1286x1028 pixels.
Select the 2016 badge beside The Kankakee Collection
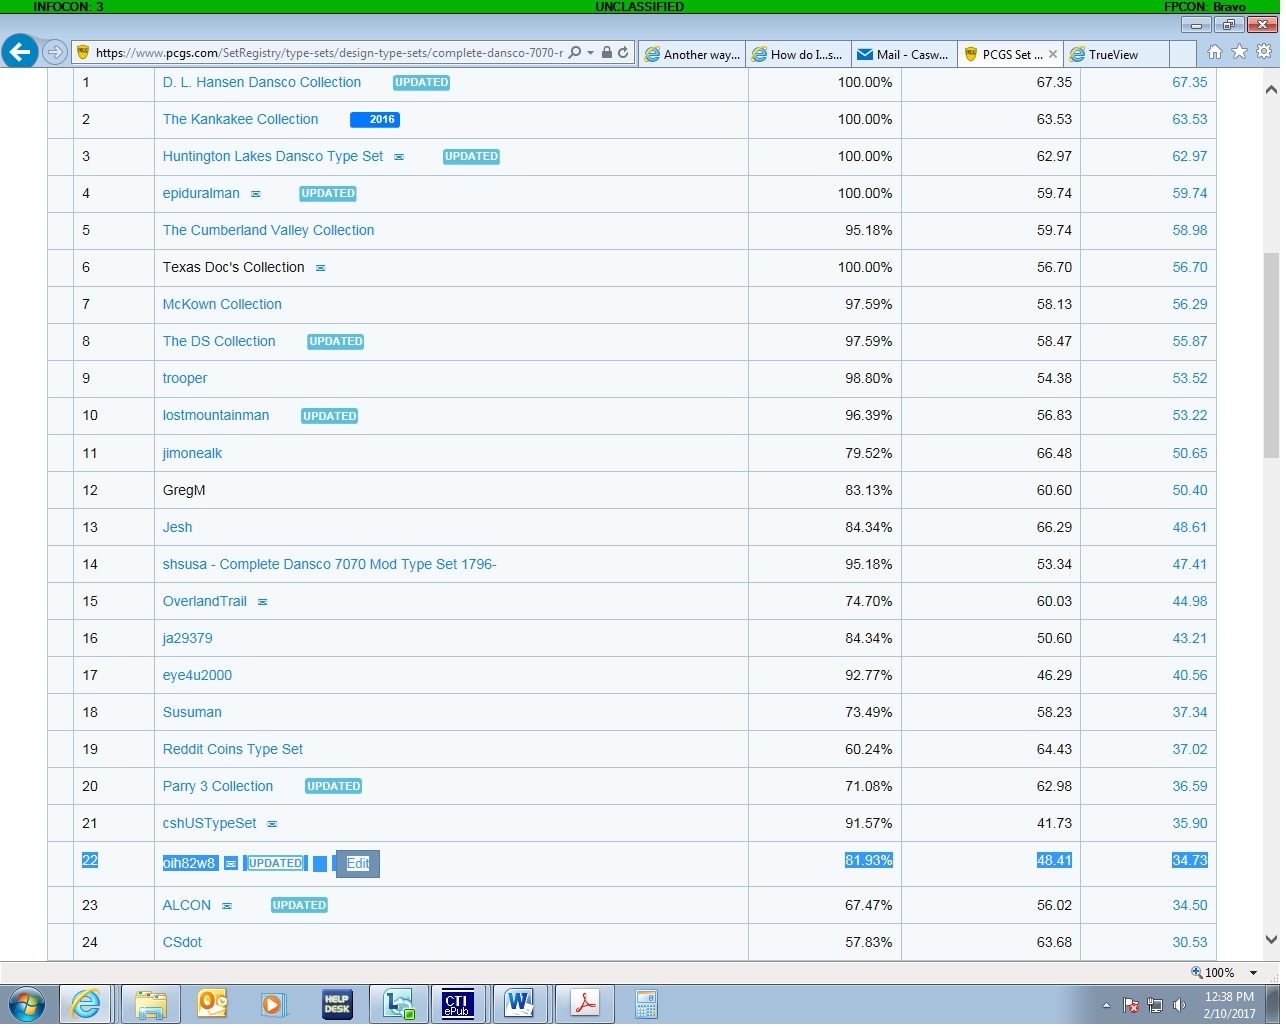point(375,120)
